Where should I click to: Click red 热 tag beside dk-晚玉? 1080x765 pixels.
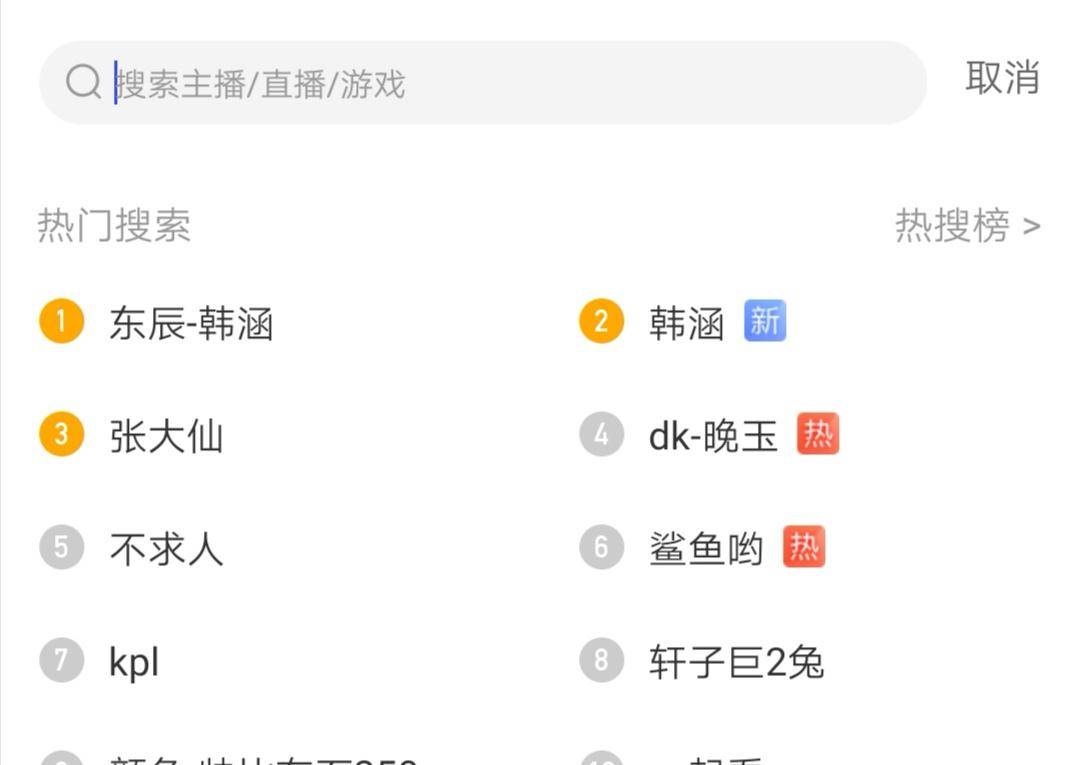point(818,435)
